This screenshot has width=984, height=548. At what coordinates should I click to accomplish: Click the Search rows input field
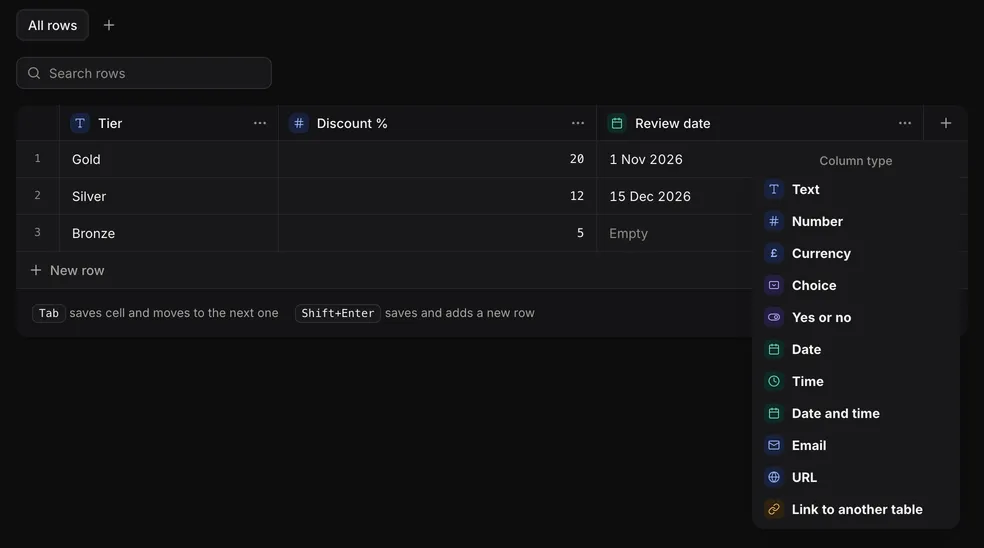point(144,73)
